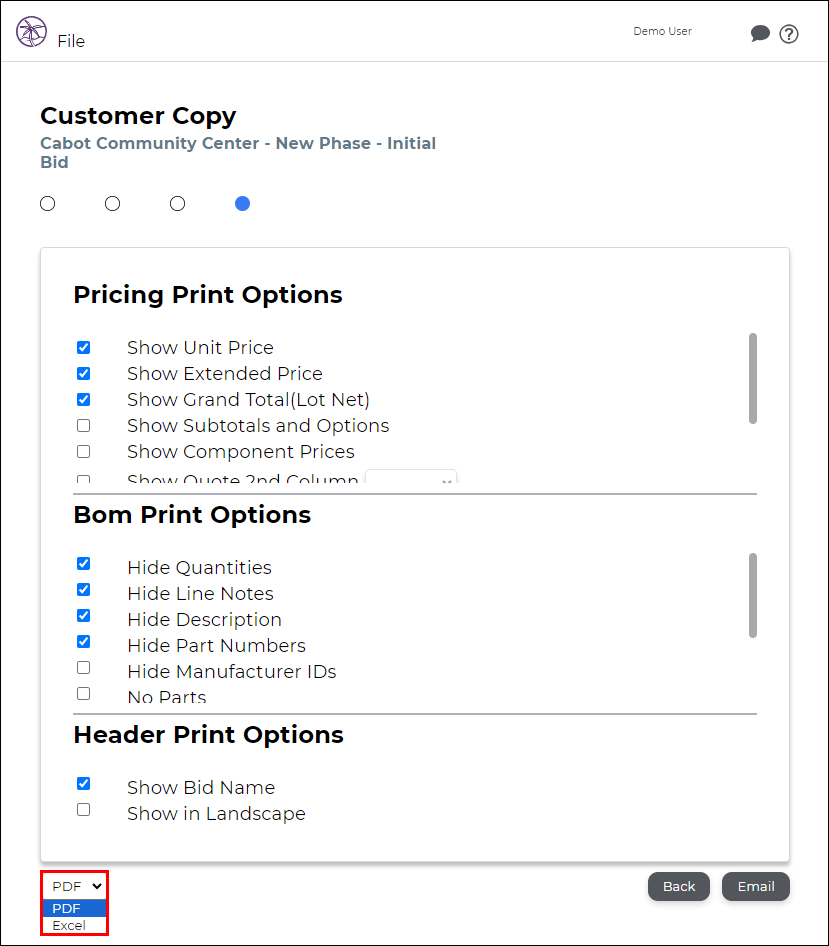Click the Pricing Print Options scrollbar

752,378
